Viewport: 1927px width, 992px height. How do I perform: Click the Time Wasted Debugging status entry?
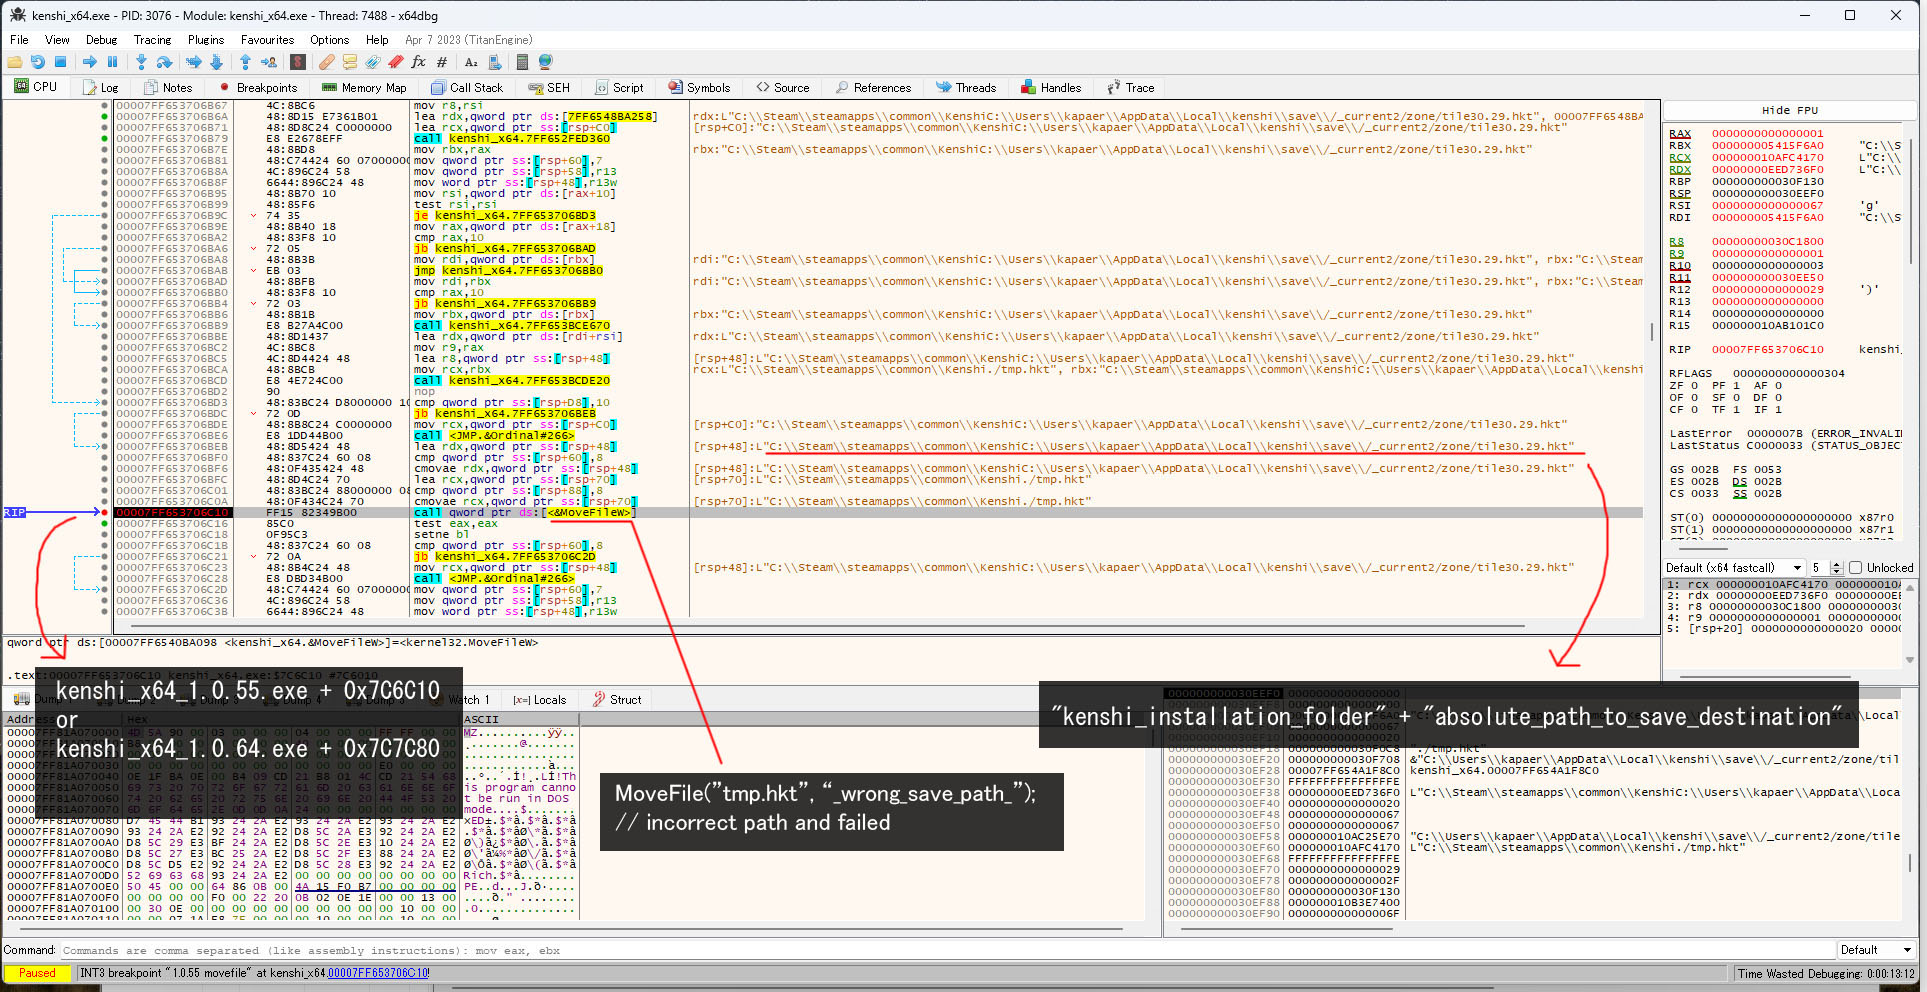tap(1825, 973)
